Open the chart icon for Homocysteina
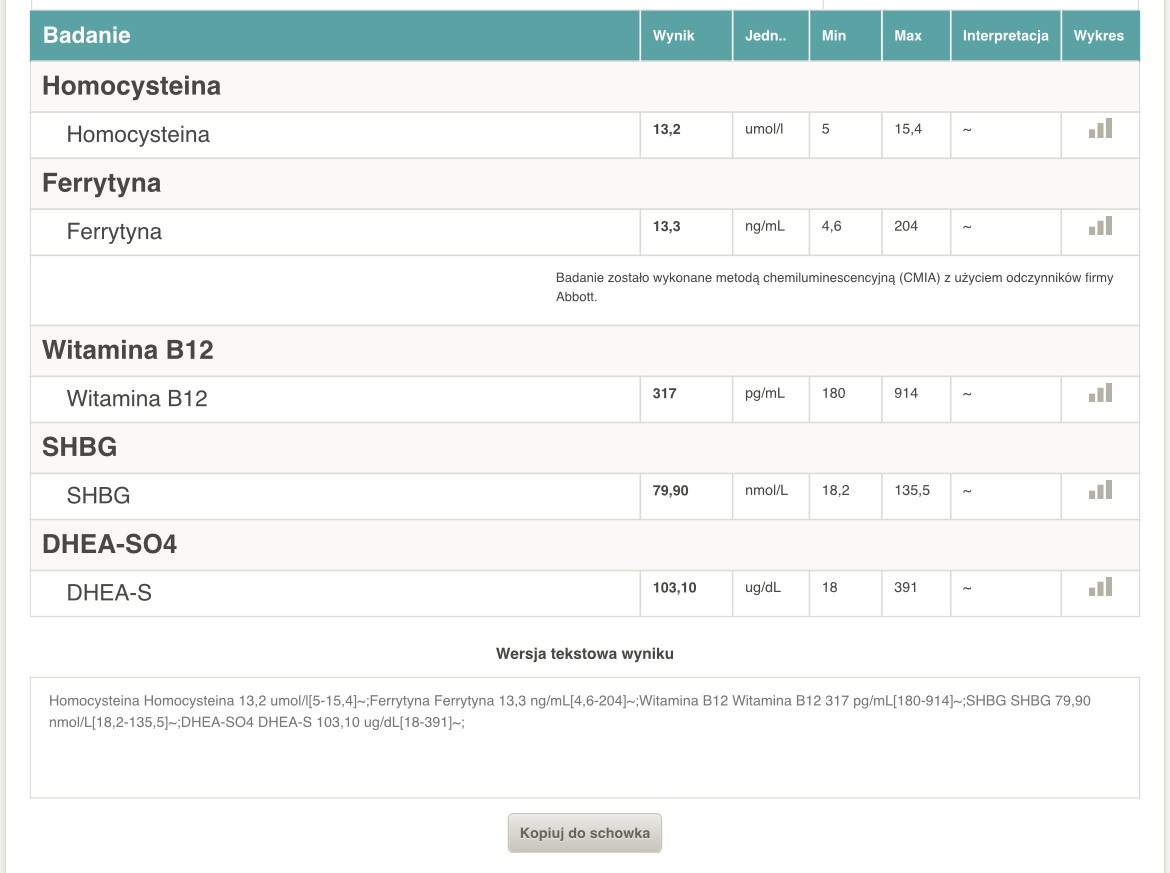1170x873 pixels. (x=1100, y=129)
